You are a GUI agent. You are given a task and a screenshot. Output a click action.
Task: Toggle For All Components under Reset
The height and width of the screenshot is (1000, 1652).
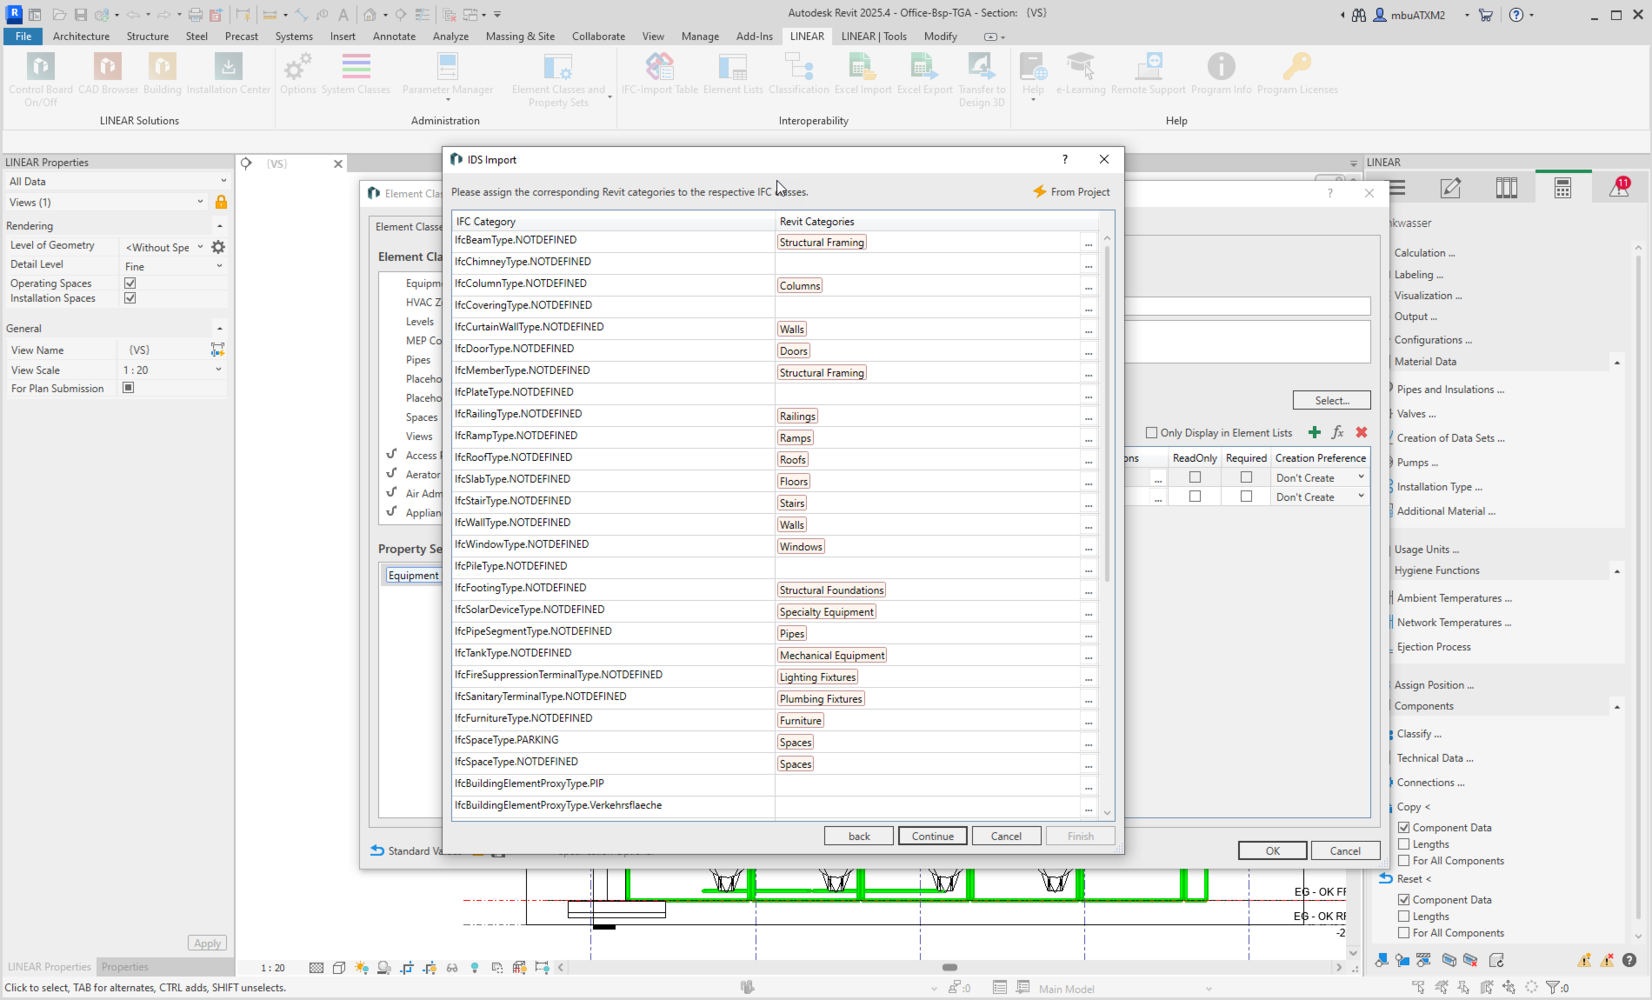1404,933
